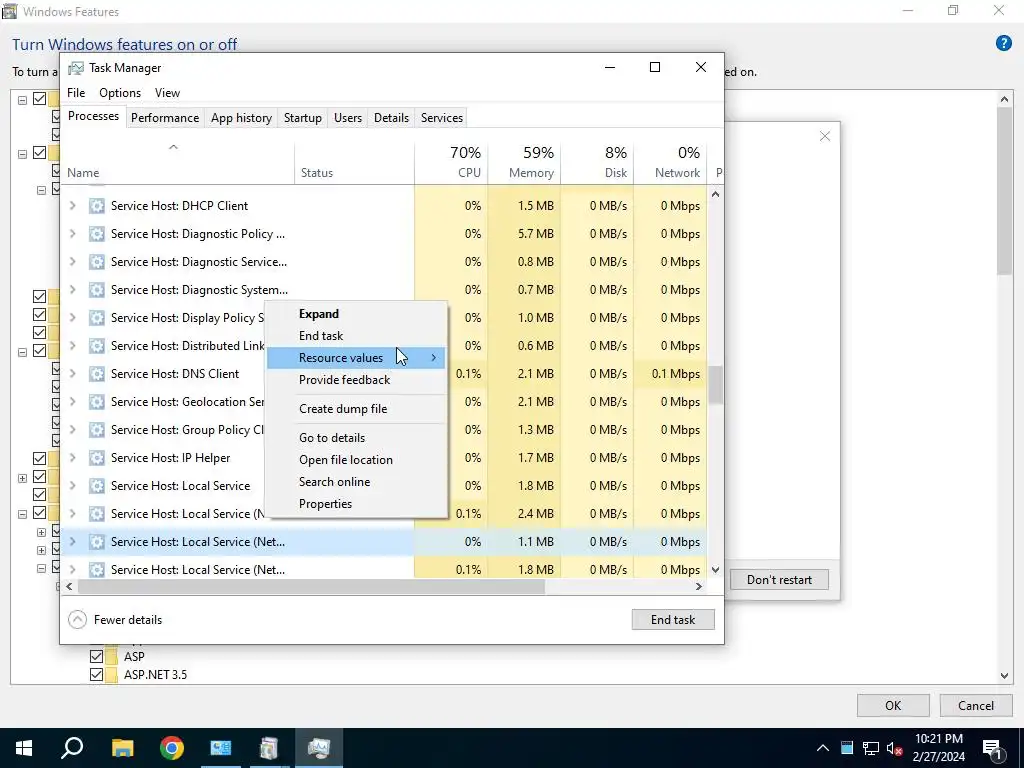Expand the Service Host: Diagnostic Policy row
This screenshot has height=768, width=1024.
[72, 234]
